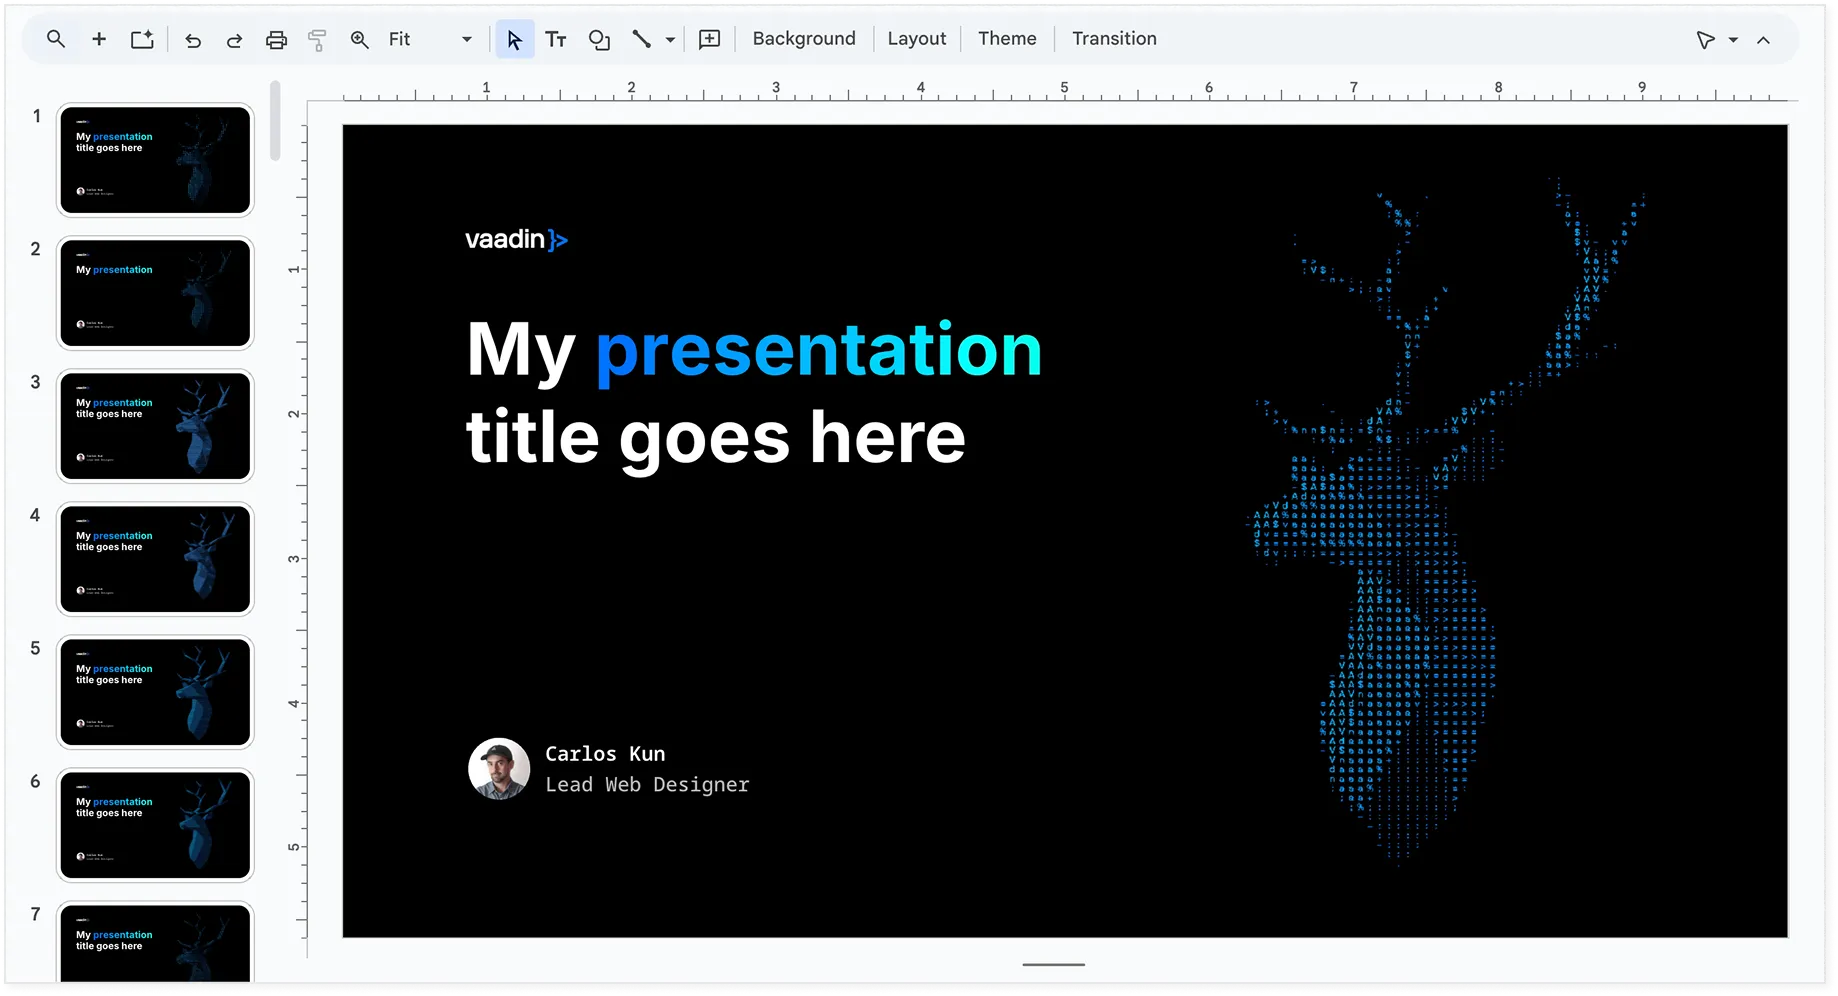Image resolution: width=1838 pixels, height=996 pixels.
Task: Select slide 7 thumbnail
Action: (155, 943)
